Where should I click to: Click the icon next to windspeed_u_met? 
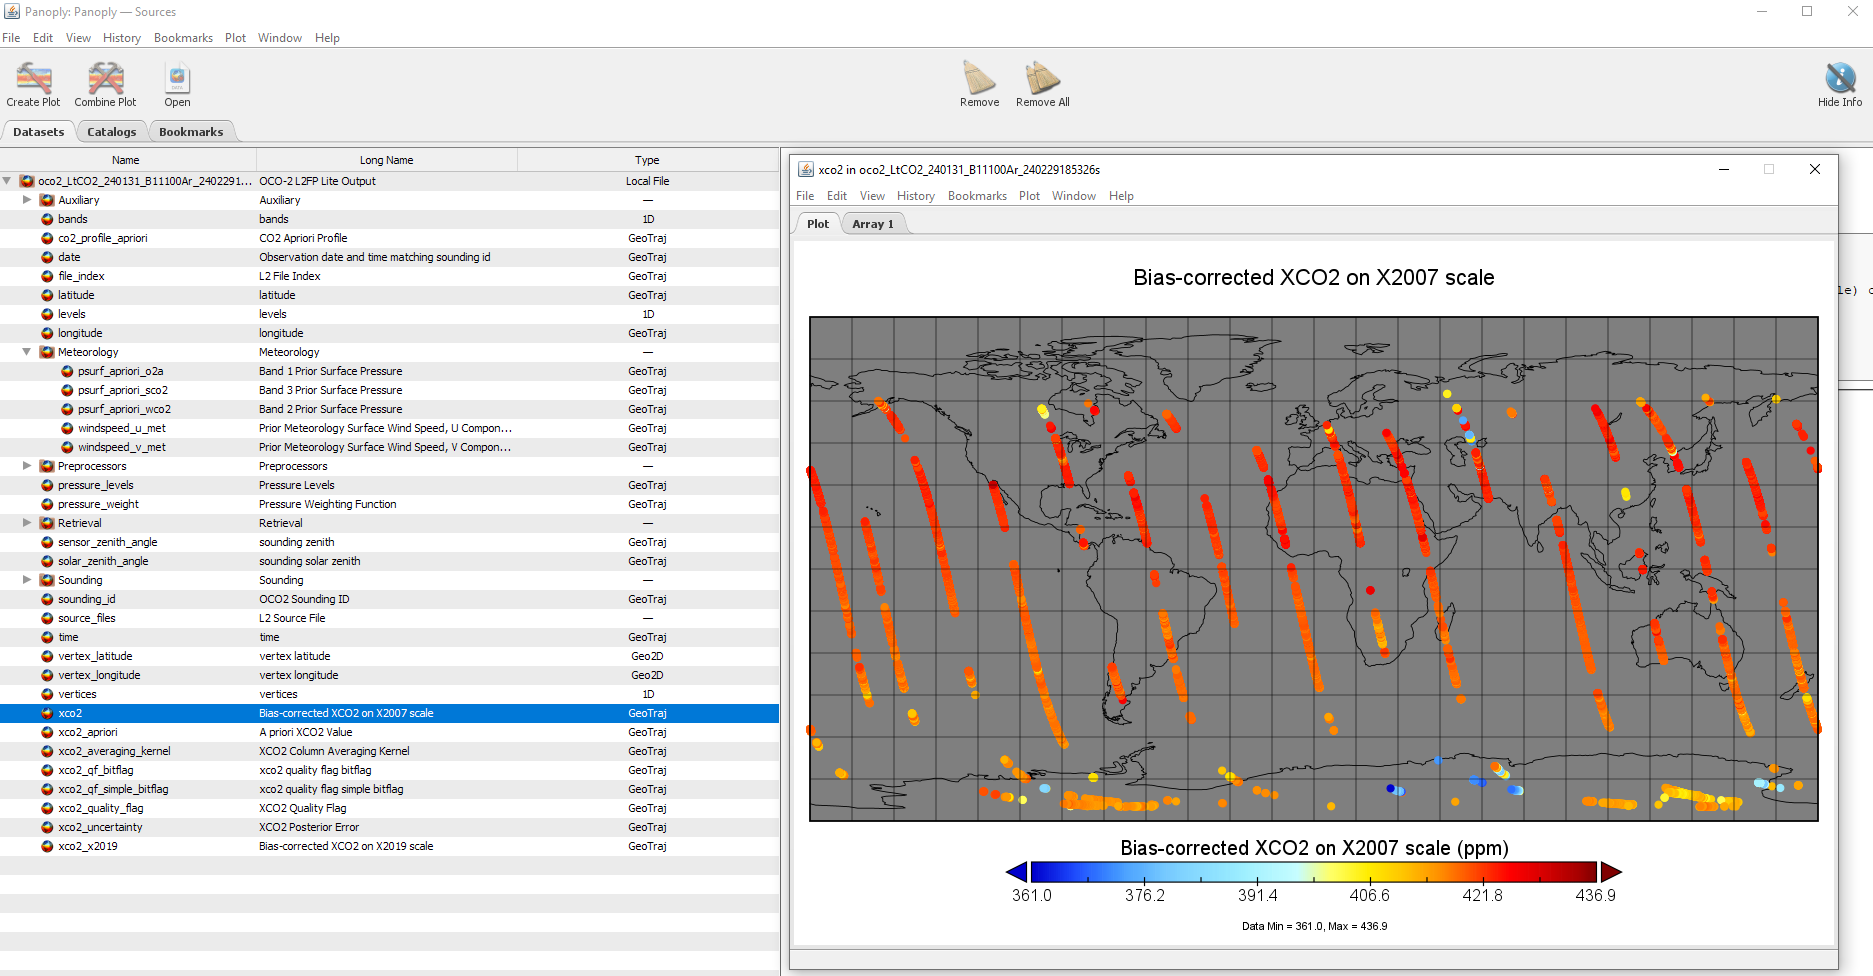[x=67, y=428]
